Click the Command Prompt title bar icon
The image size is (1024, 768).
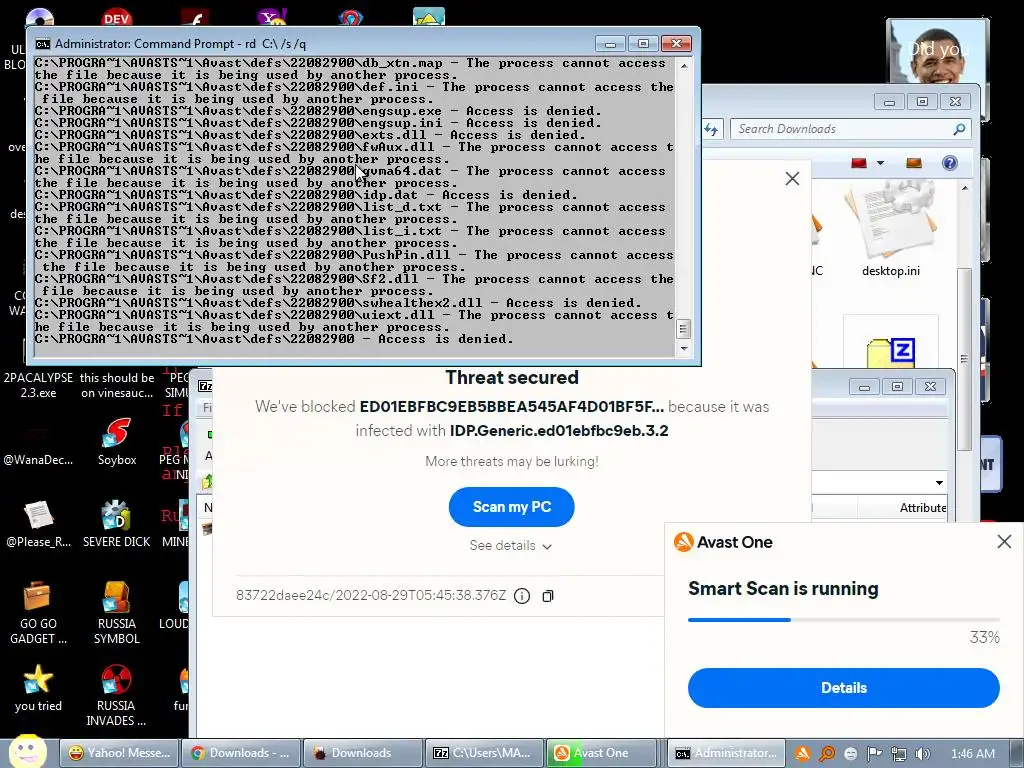pos(42,44)
